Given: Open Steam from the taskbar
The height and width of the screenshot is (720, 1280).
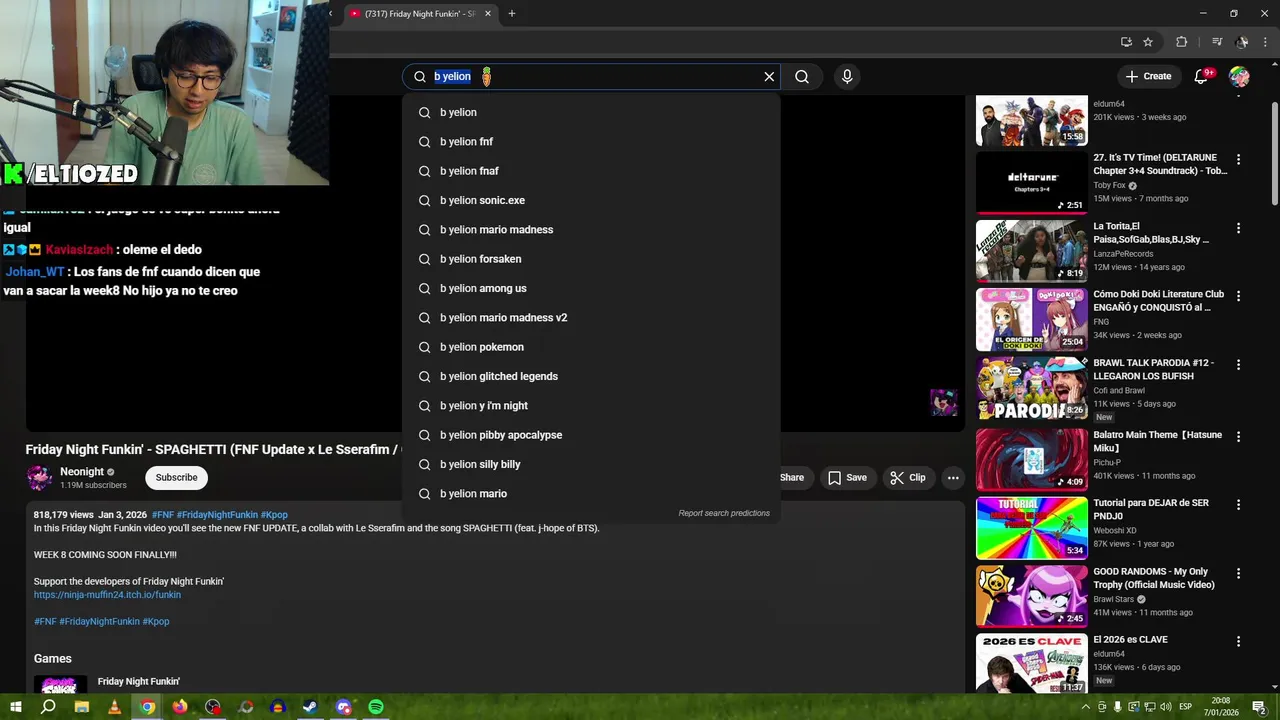Looking at the screenshot, I should coord(310,707).
